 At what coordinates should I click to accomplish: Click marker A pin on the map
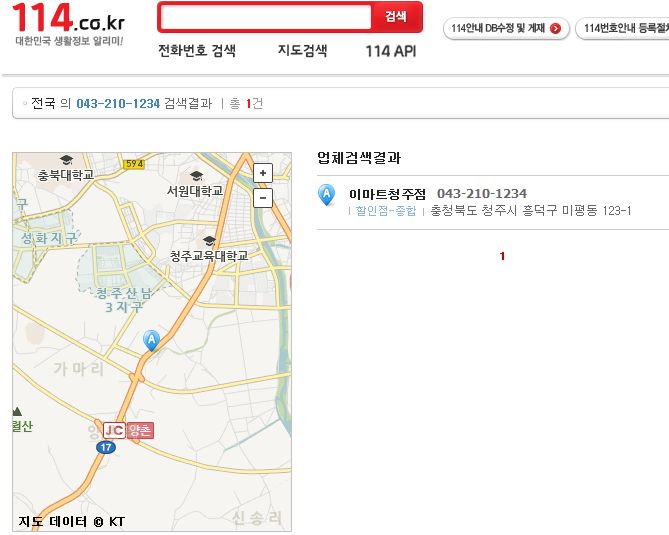(151, 340)
